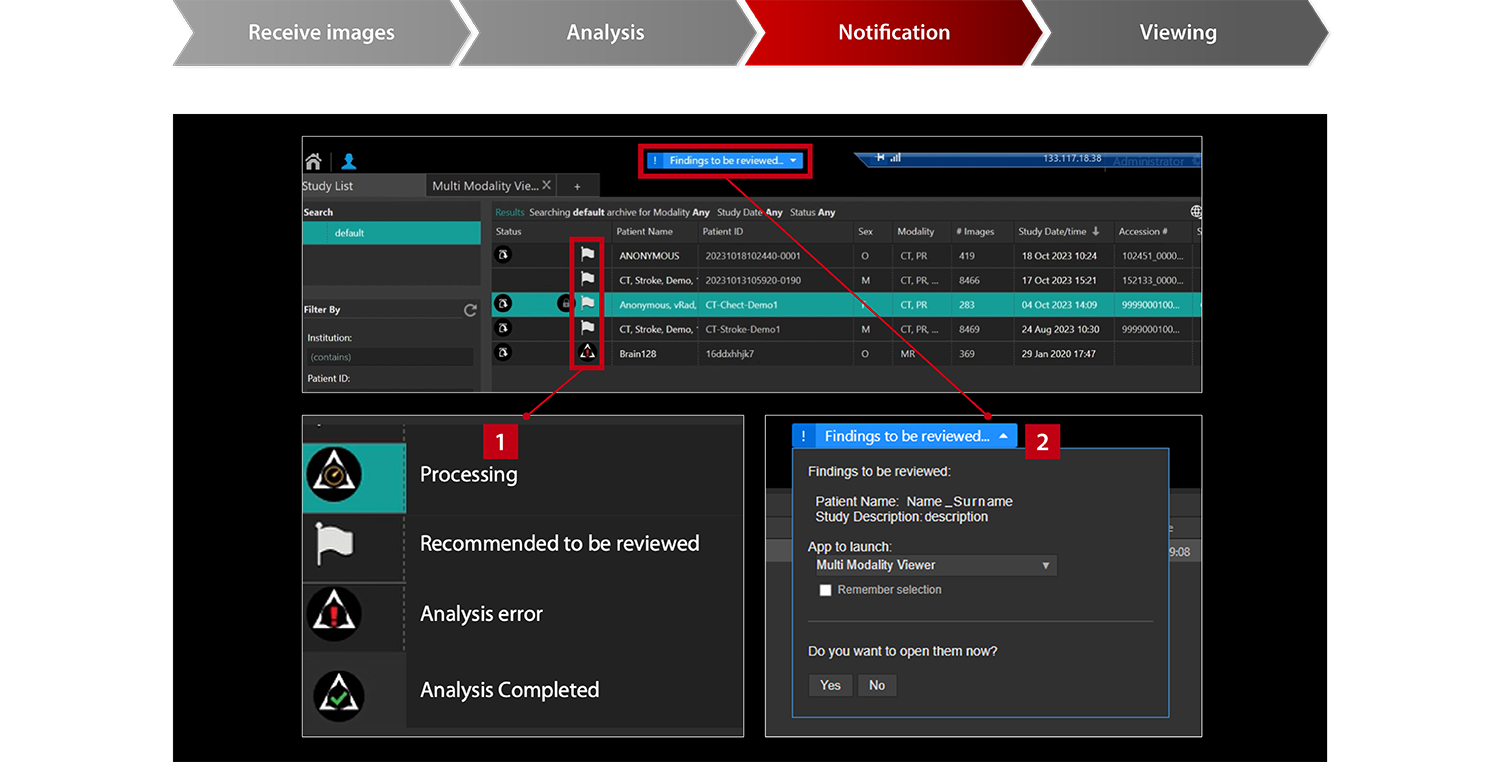Click the Results link above the table
Screen dimensions: 1500x762
[x=510, y=212]
